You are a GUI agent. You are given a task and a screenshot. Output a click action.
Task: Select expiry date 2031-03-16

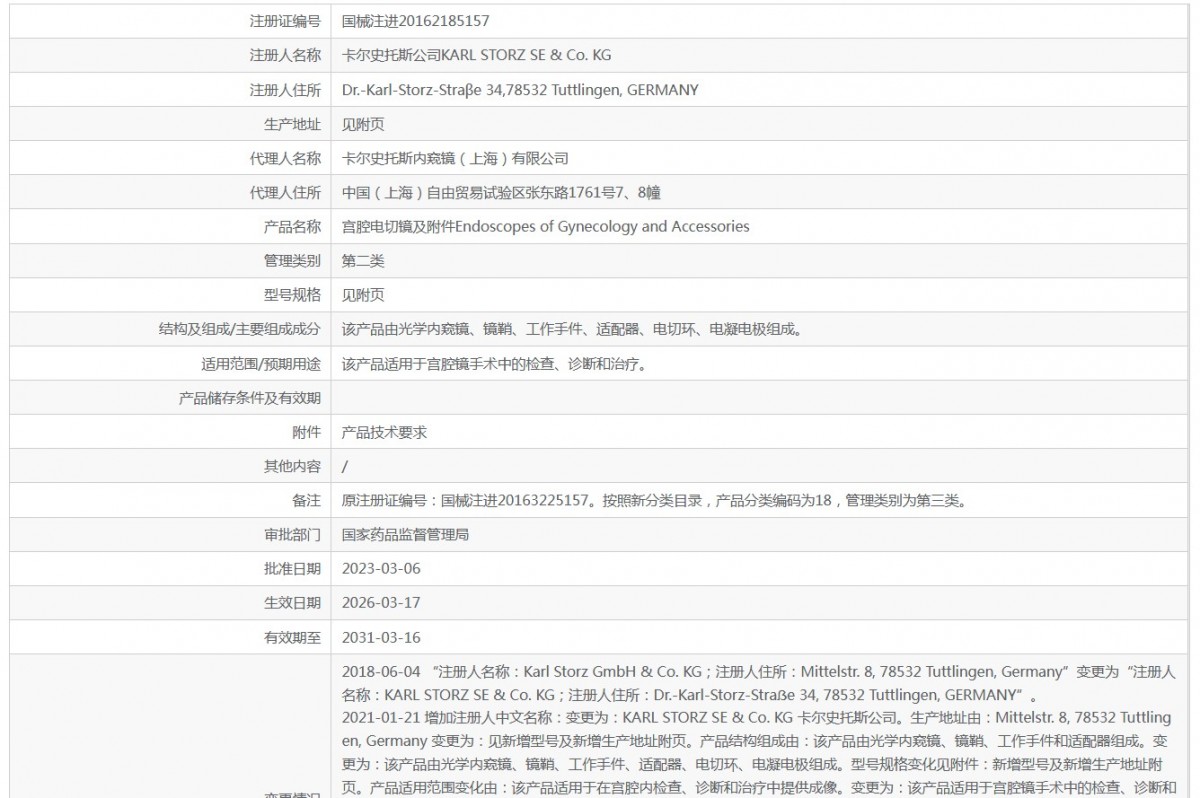(381, 637)
